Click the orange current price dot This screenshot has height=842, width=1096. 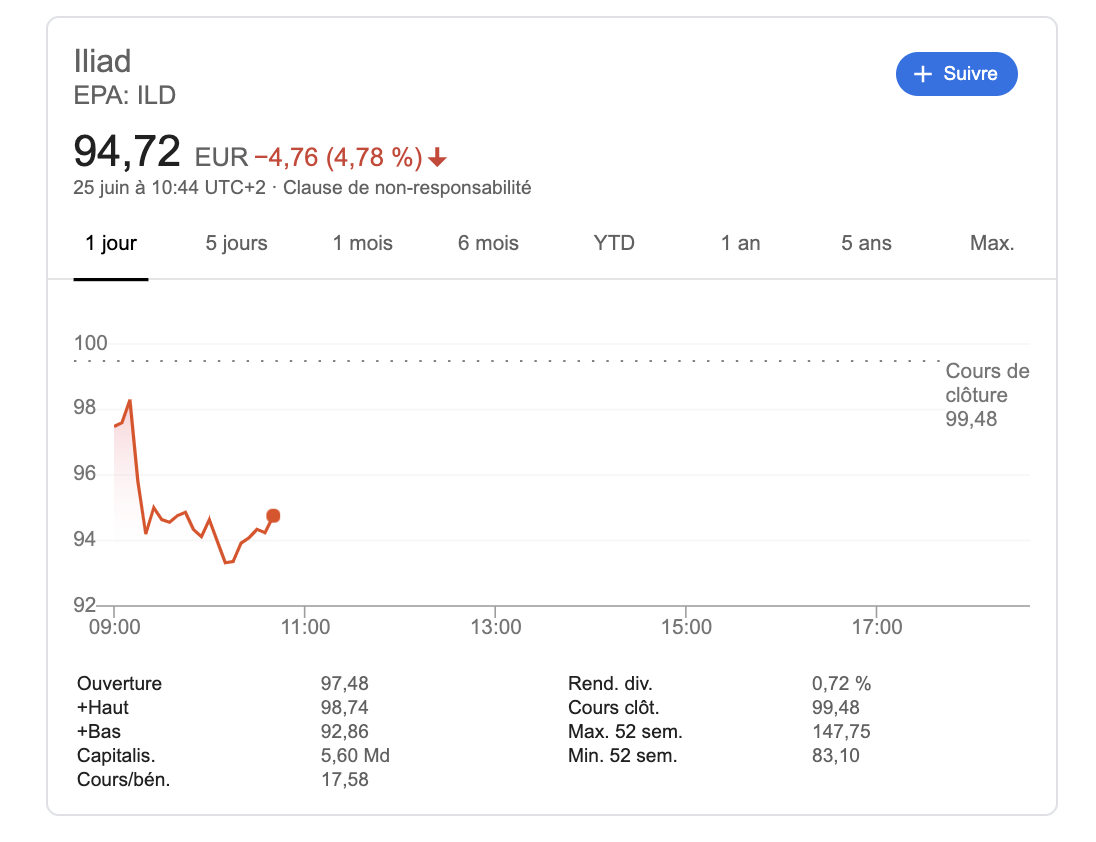point(273,516)
